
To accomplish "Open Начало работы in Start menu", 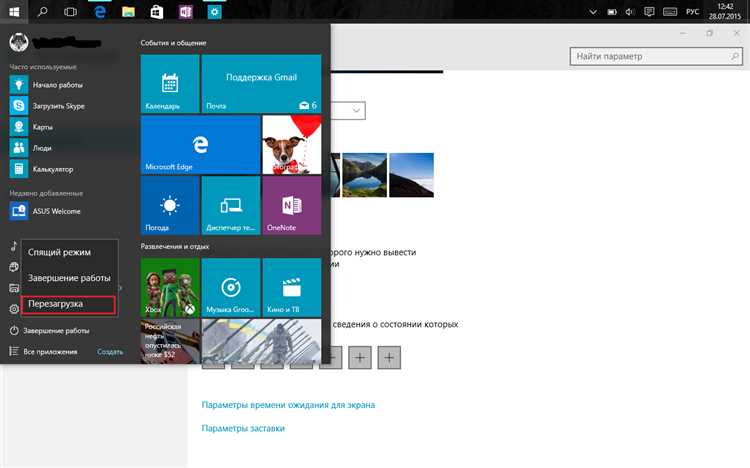I will 65,85.
